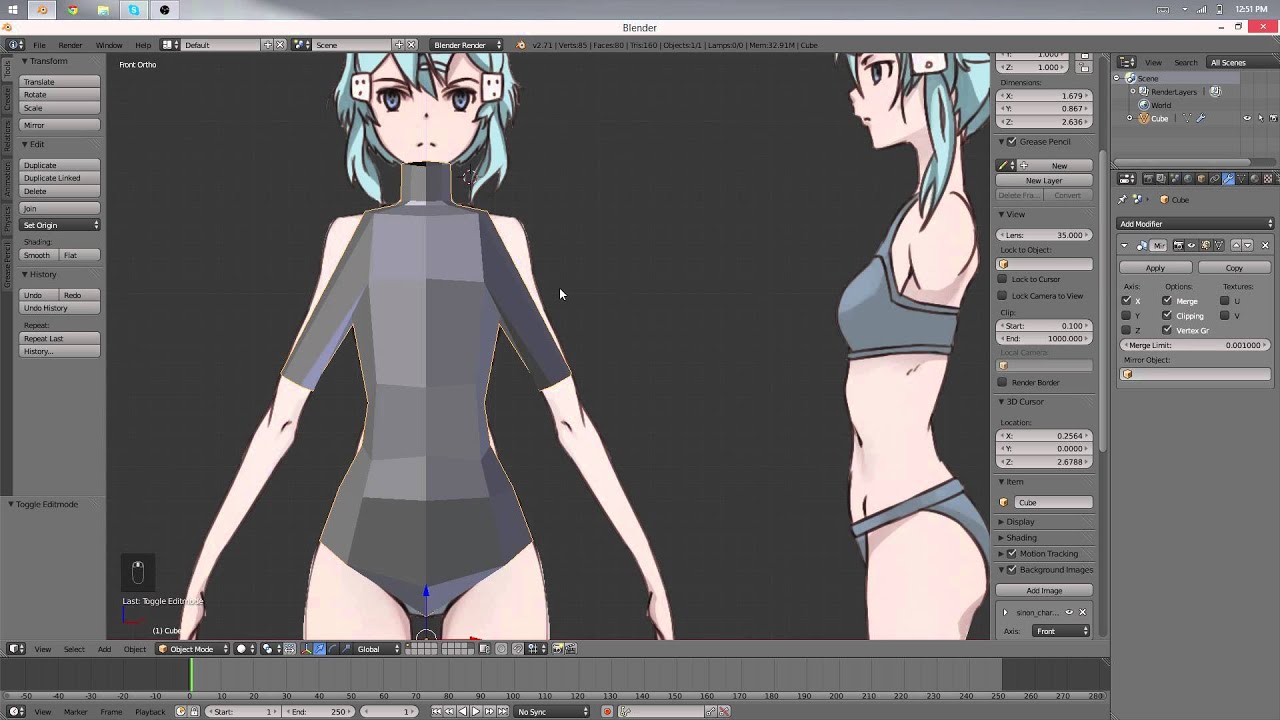1280x720 pixels.
Task: Enable the Y axis checkbox in Mirror
Action: pyautogui.click(x=1126, y=316)
